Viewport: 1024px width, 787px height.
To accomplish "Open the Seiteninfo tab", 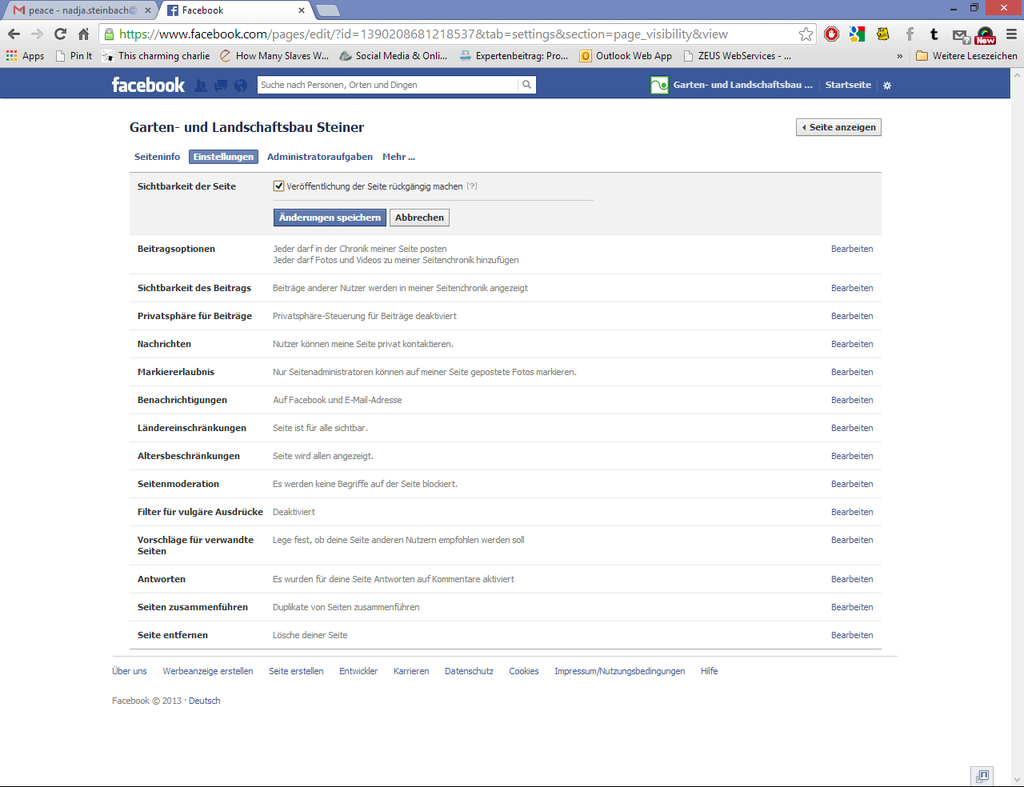I will tap(157, 157).
